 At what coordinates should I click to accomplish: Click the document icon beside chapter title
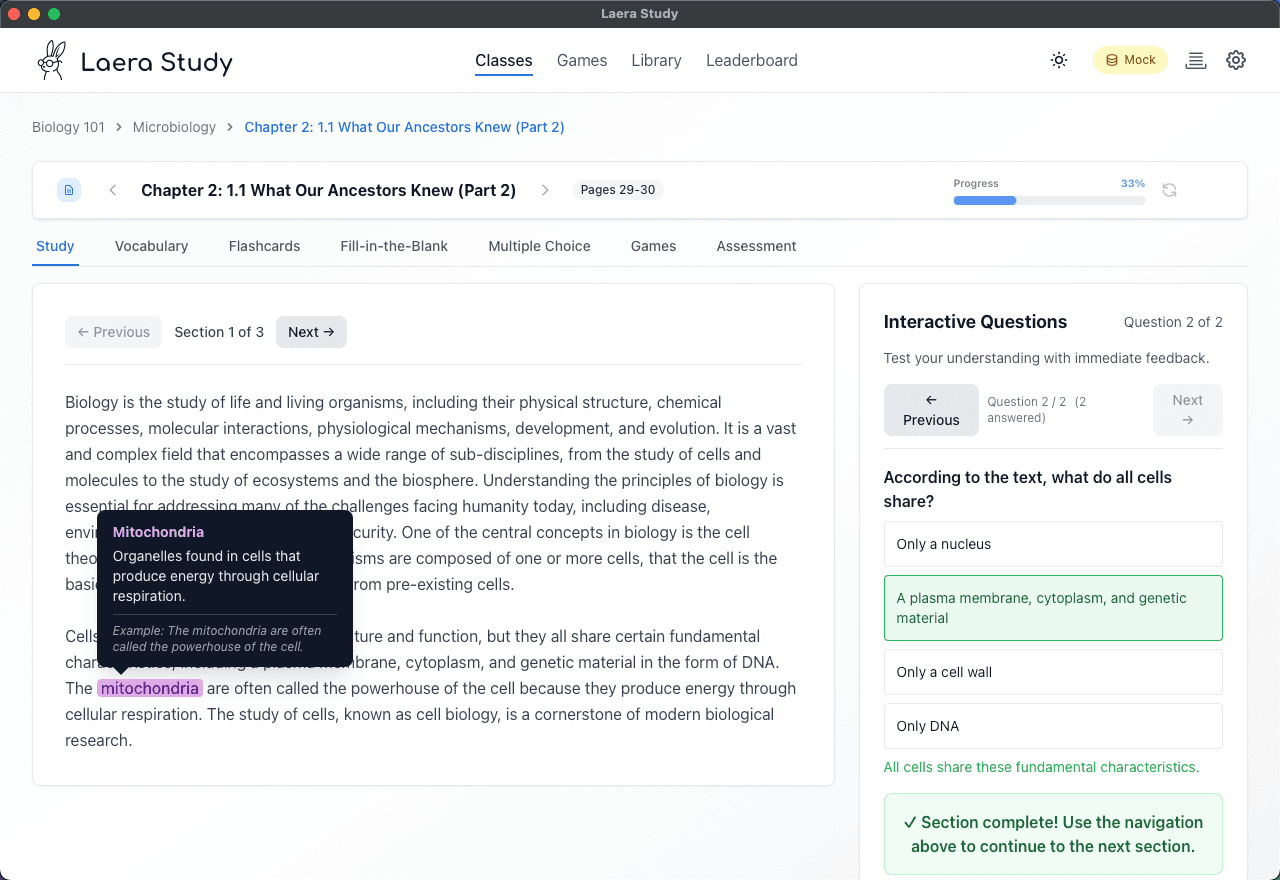(x=68, y=189)
